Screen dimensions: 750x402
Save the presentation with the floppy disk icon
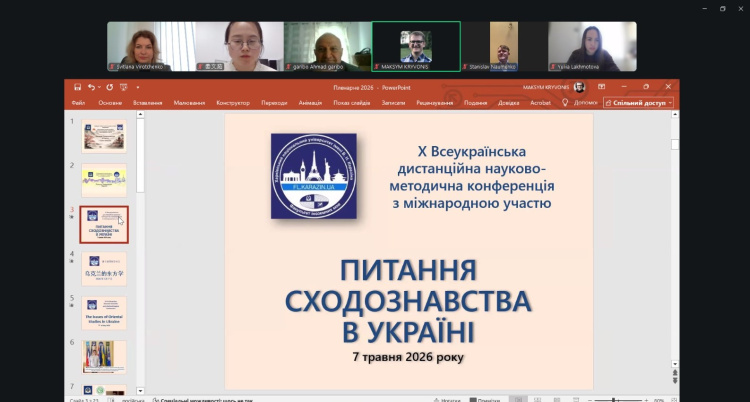(x=77, y=87)
